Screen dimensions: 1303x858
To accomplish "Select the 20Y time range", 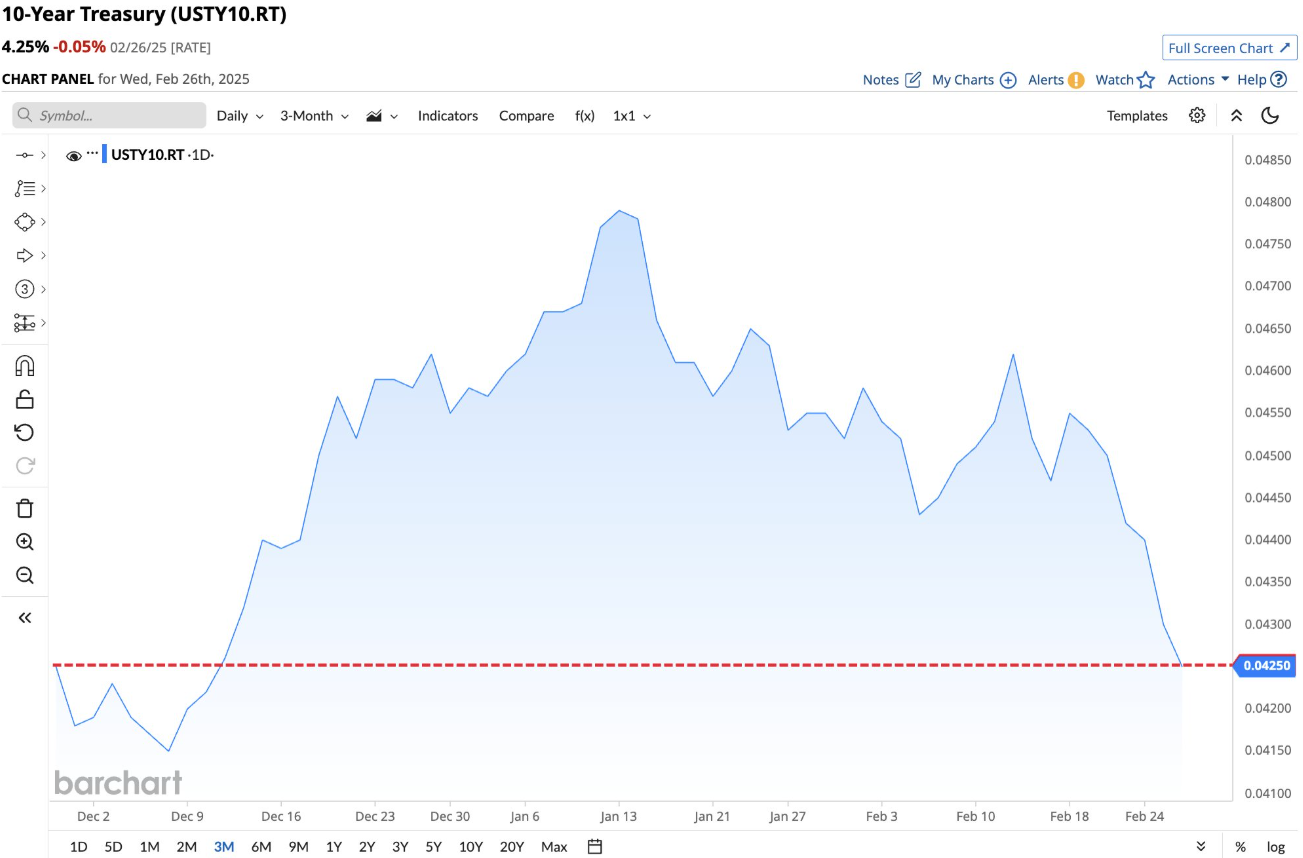I will pos(512,847).
